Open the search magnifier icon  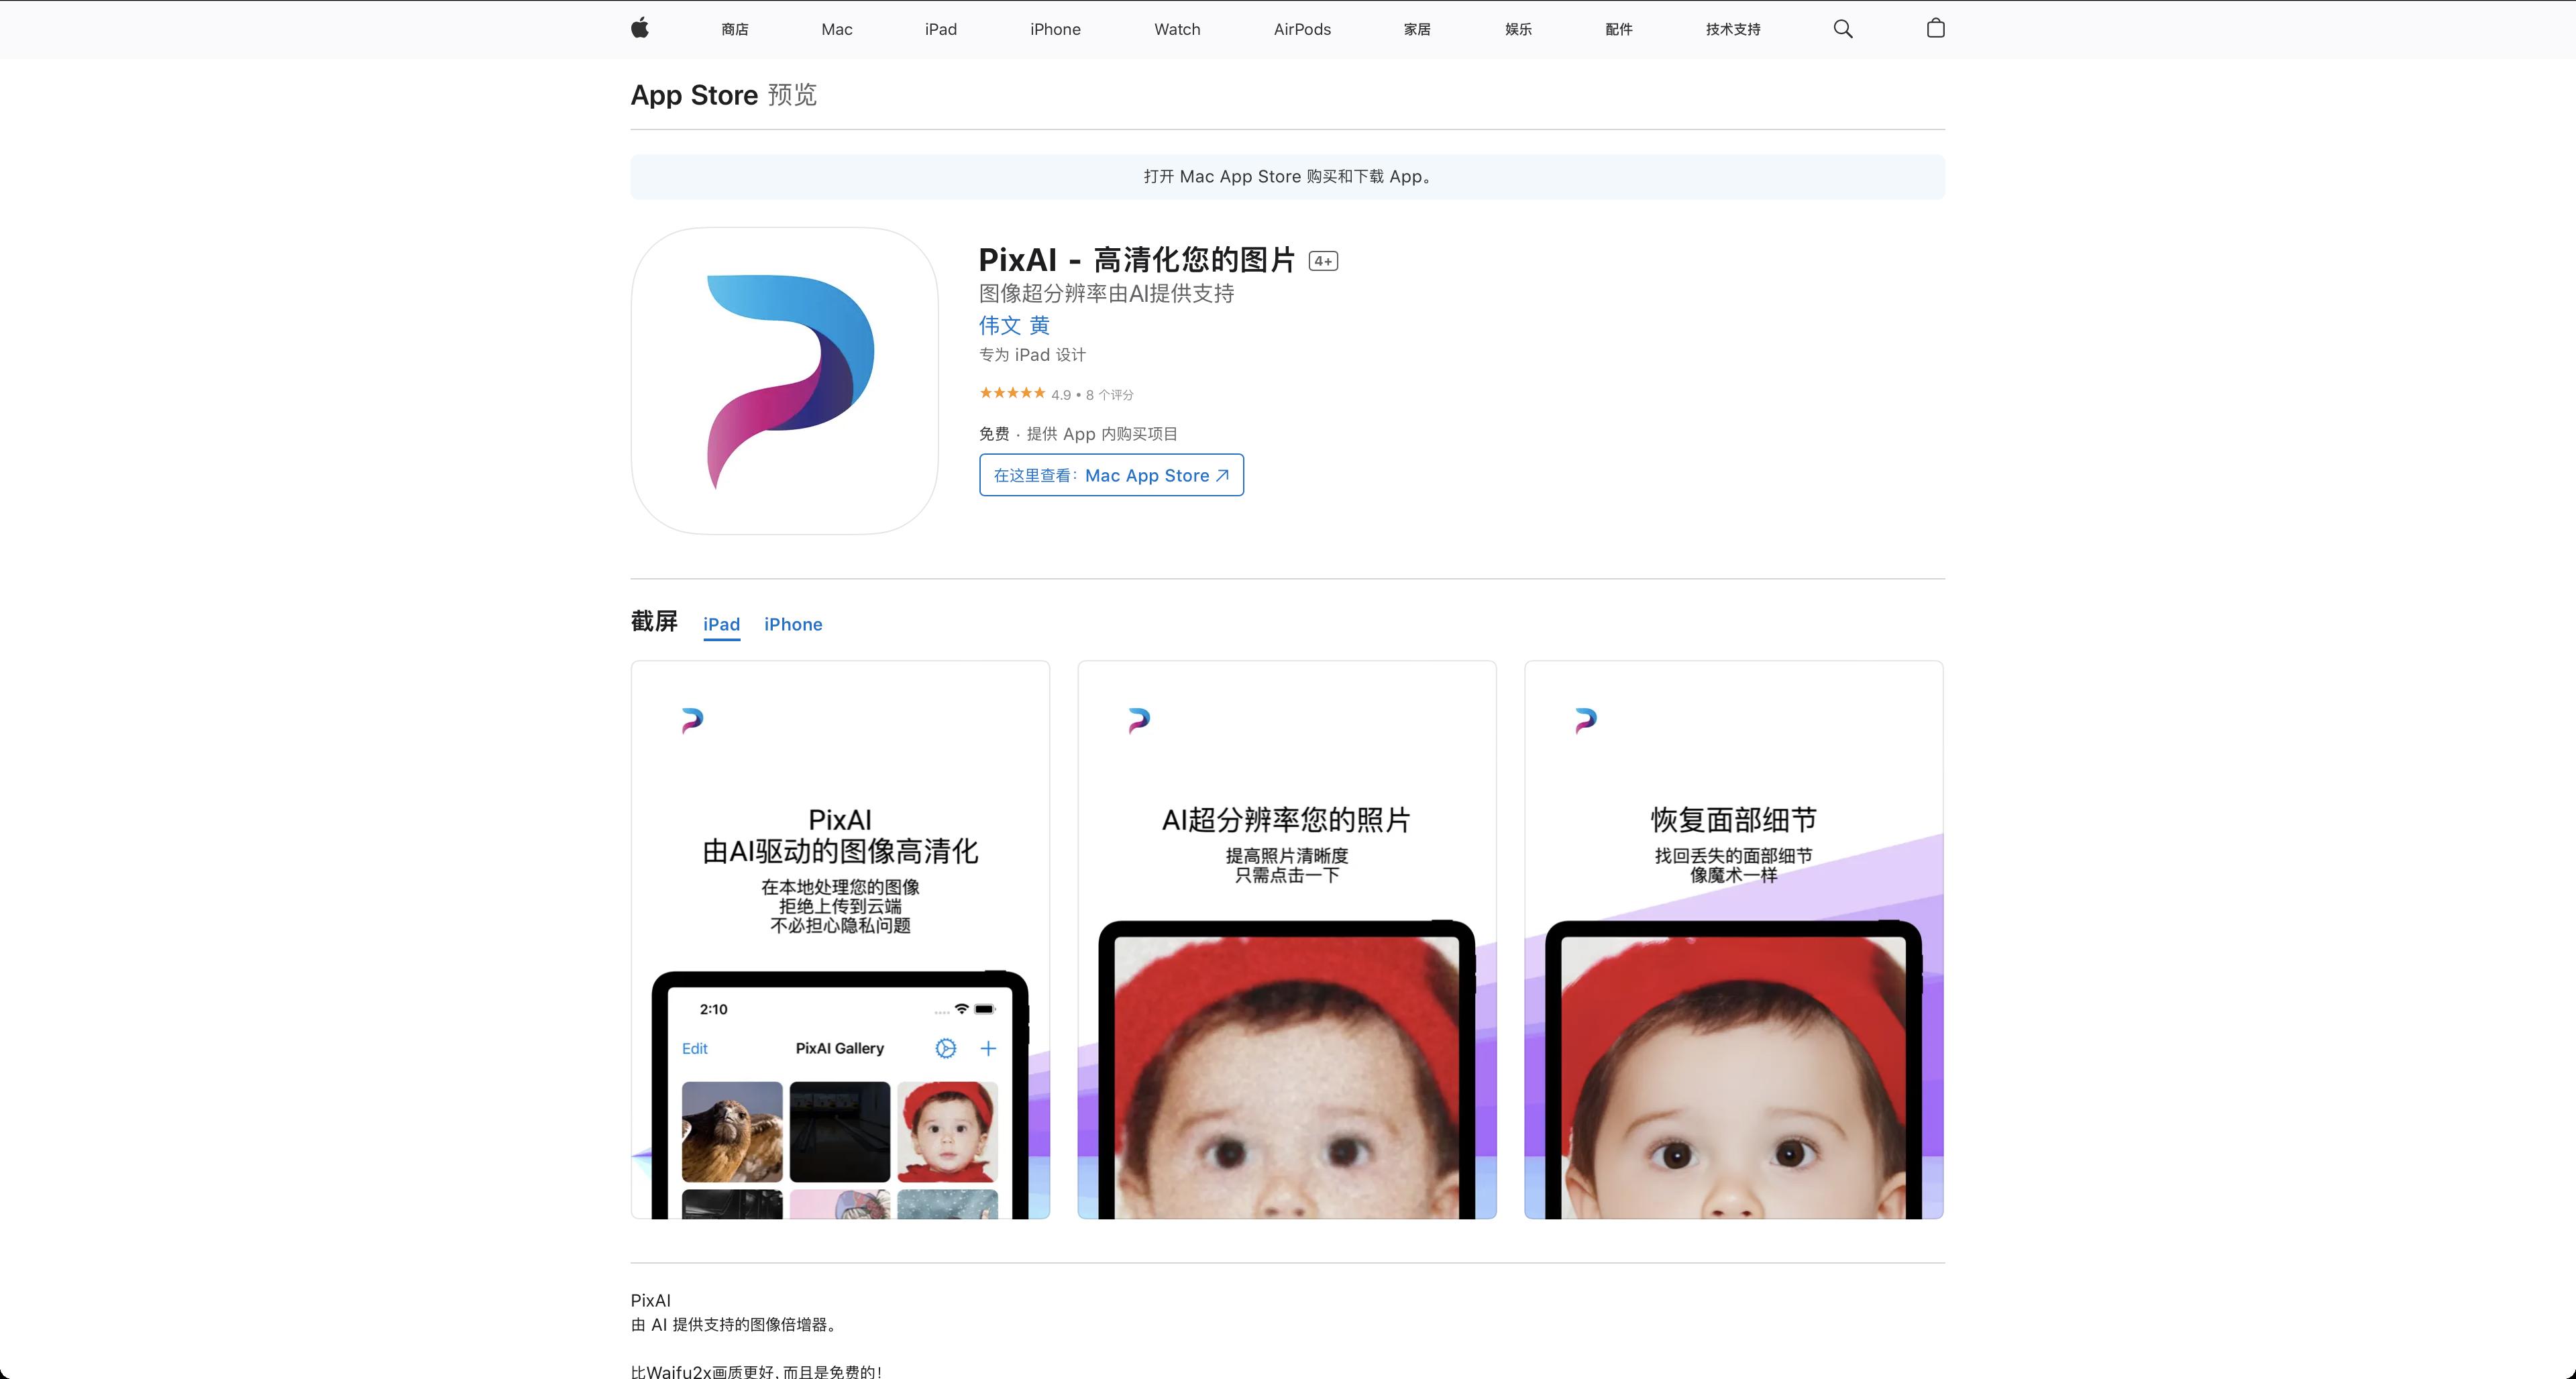click(1843, 29)
